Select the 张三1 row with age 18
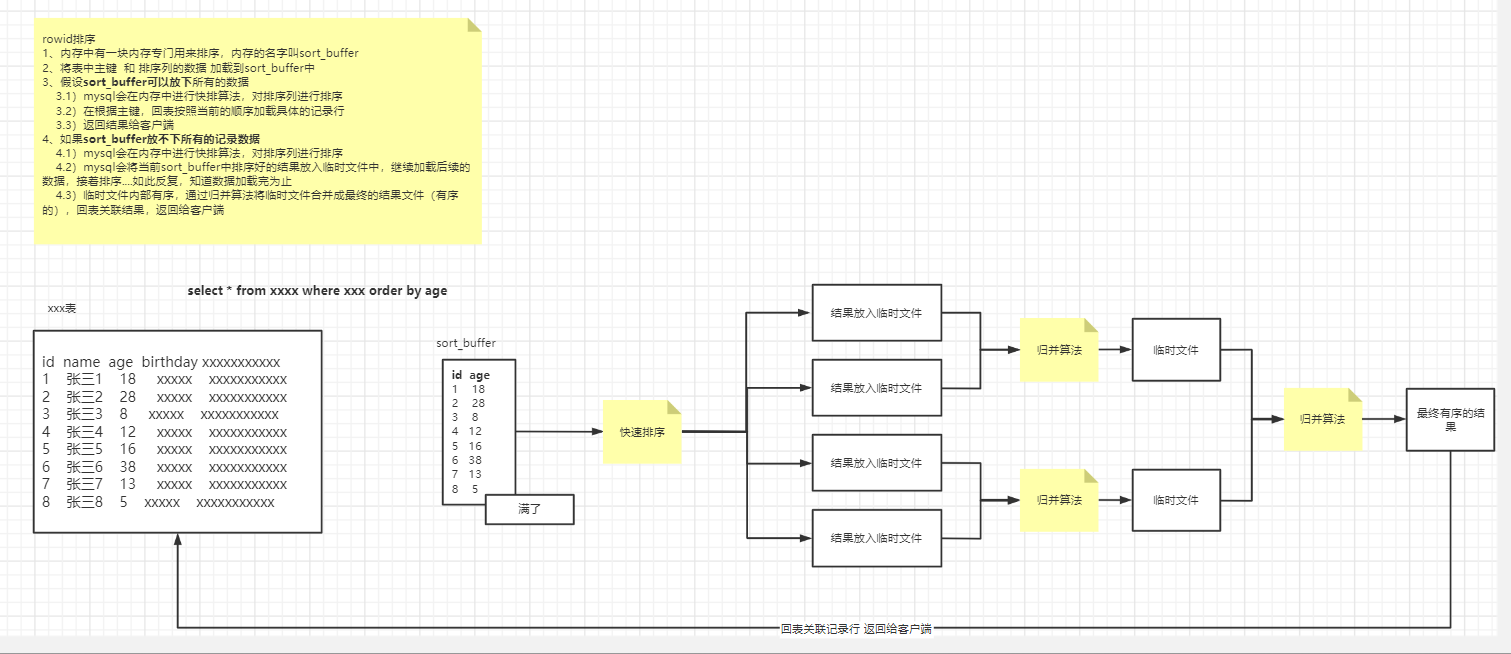Viewport: 1511px width, 654px height. (164, 379)
